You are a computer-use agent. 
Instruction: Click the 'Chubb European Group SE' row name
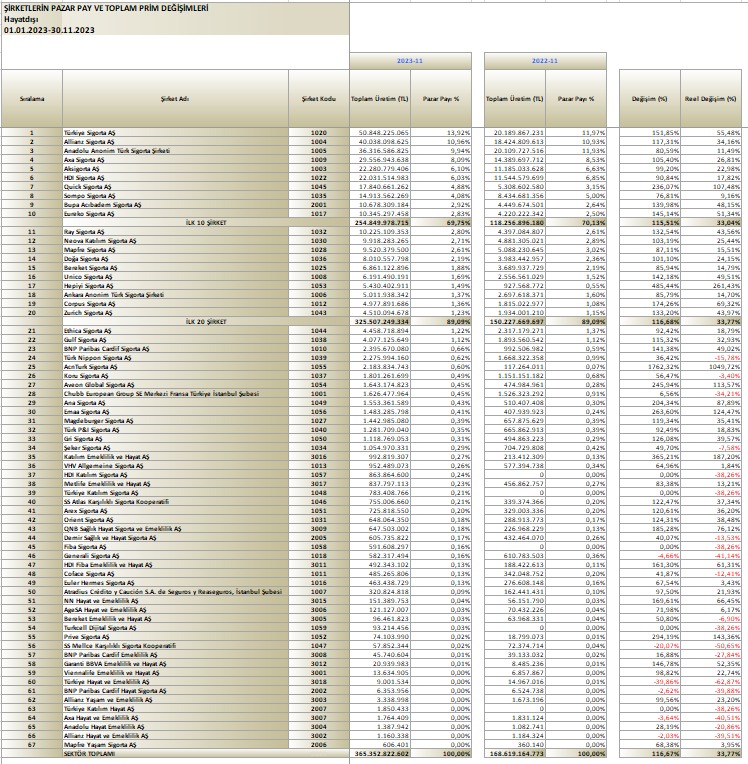click(175, 394)
